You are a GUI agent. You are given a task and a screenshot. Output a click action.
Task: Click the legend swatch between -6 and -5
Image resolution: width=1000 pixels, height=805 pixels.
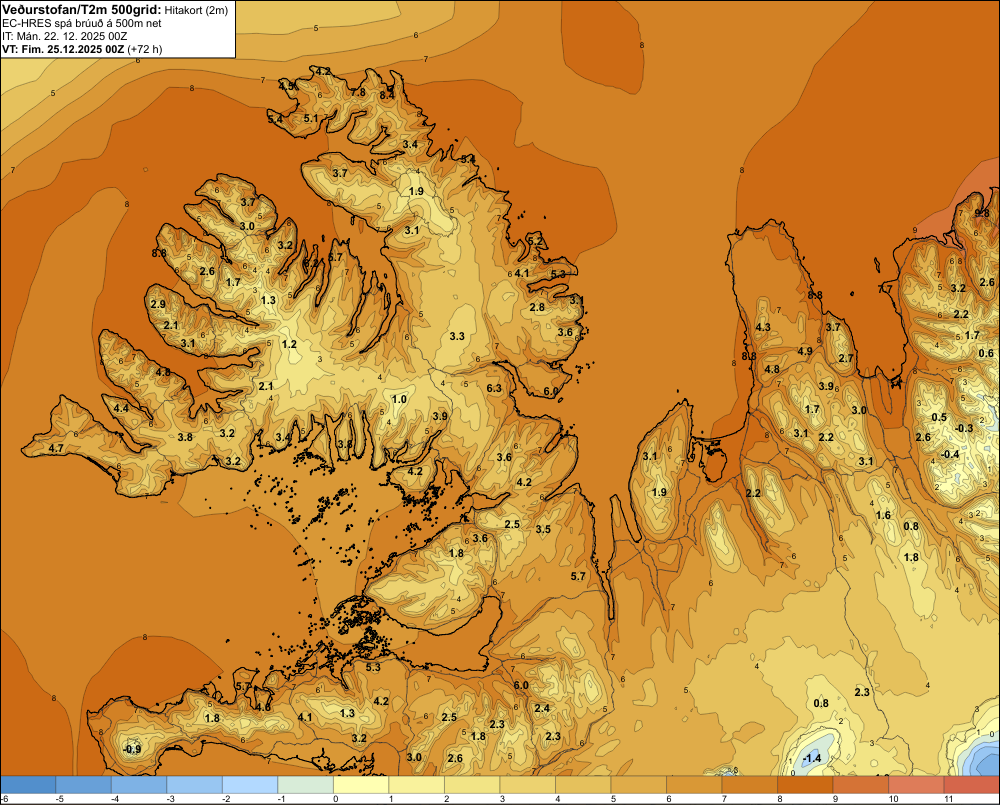(28, 785)
